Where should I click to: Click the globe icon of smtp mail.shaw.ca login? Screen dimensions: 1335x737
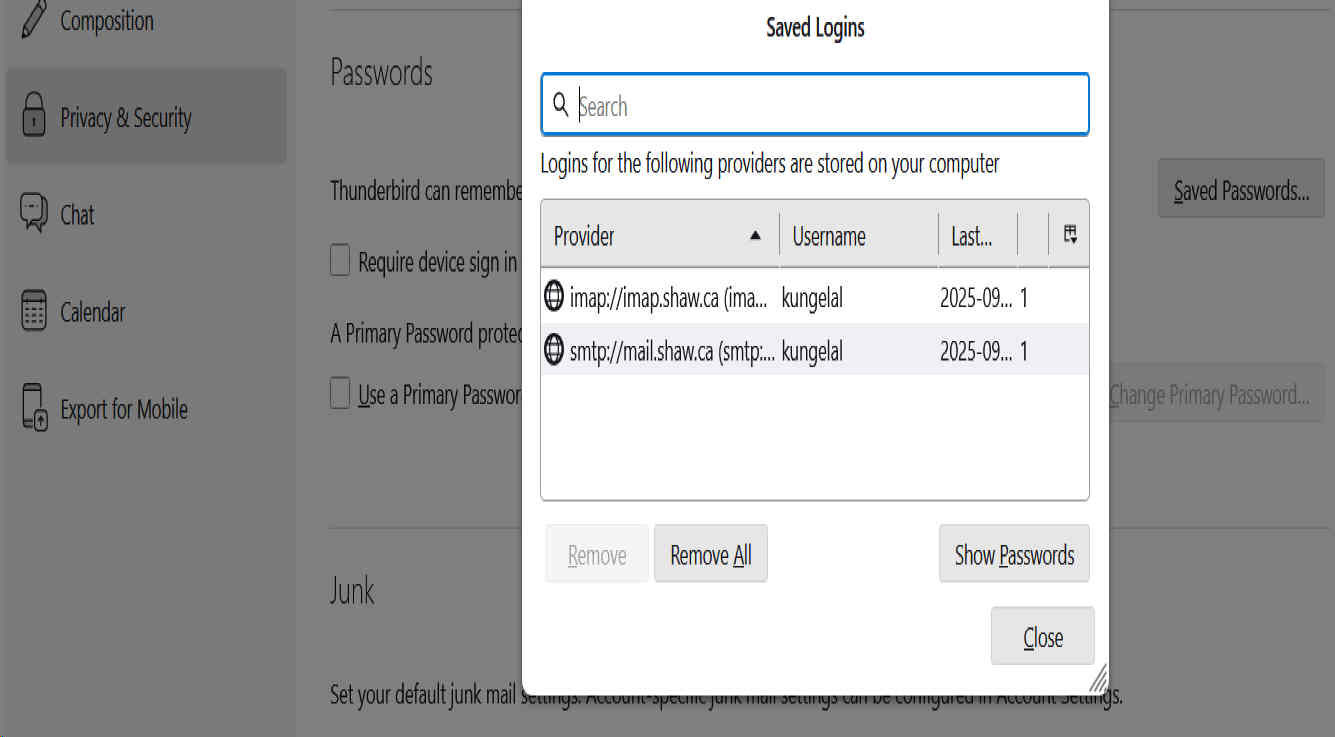pos(554,351)
